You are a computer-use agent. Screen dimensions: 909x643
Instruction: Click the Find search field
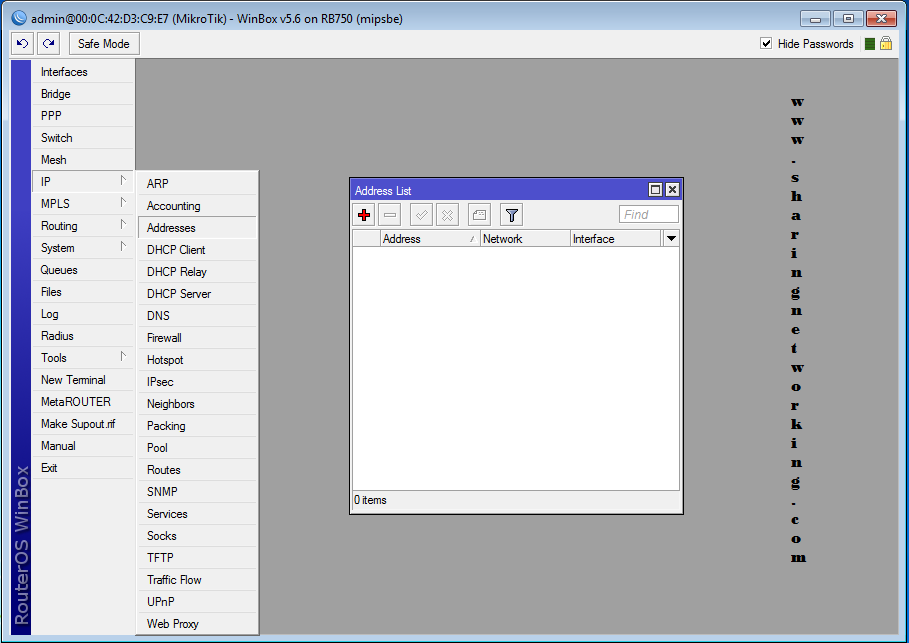[x=648, y=215]
